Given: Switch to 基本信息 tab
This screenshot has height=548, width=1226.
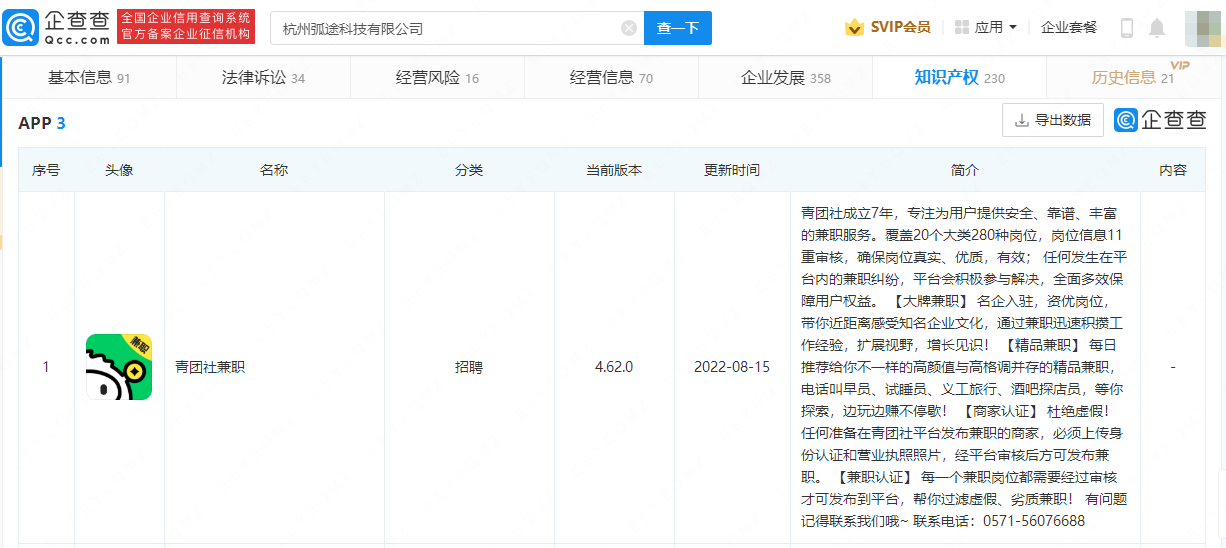Looking at the screenshot, I should [89, 77].
